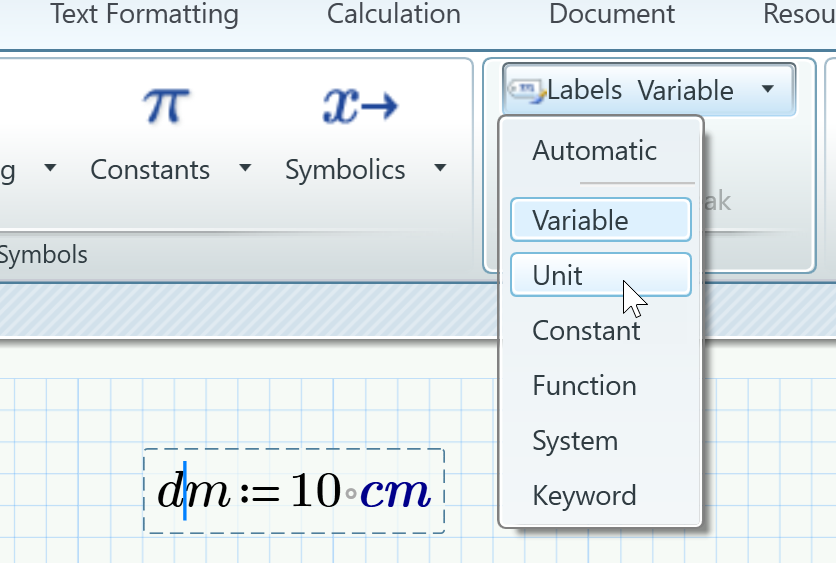
Task: Select Keyword from the Labels menu
Action: [x=584, y=495]
